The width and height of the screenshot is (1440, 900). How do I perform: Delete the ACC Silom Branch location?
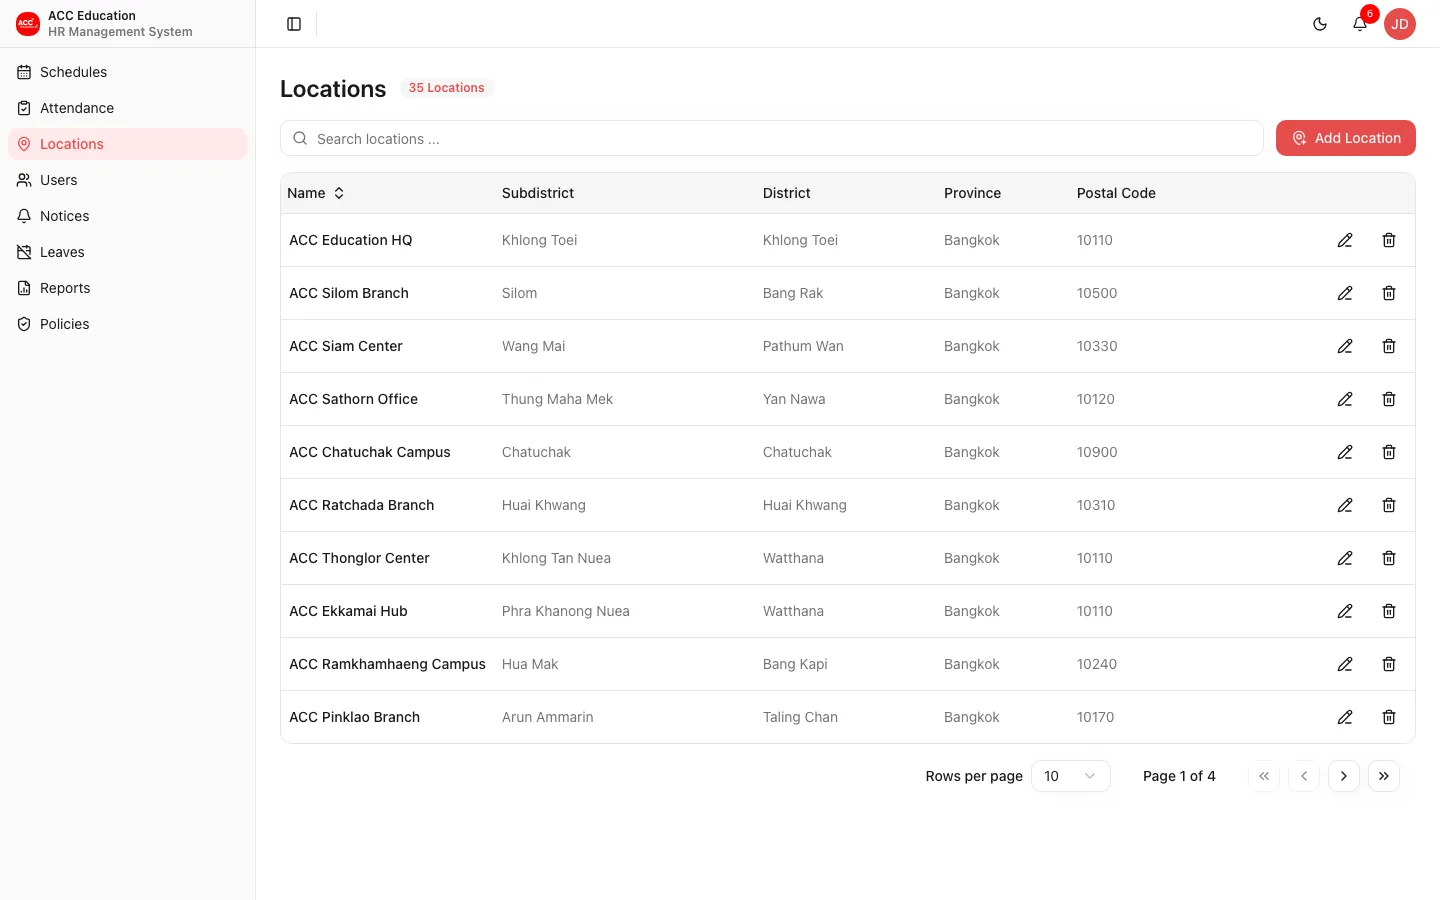(x=1389, y=293)
